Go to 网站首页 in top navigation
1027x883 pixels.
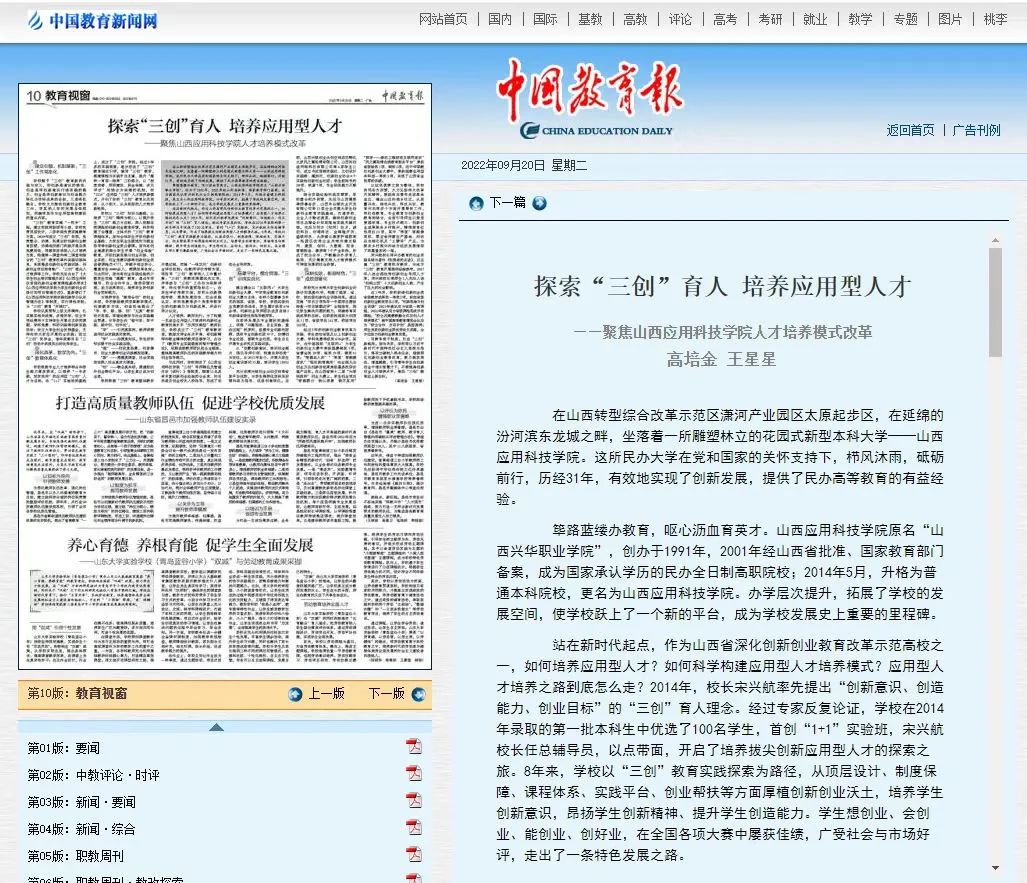coord(443,19)
